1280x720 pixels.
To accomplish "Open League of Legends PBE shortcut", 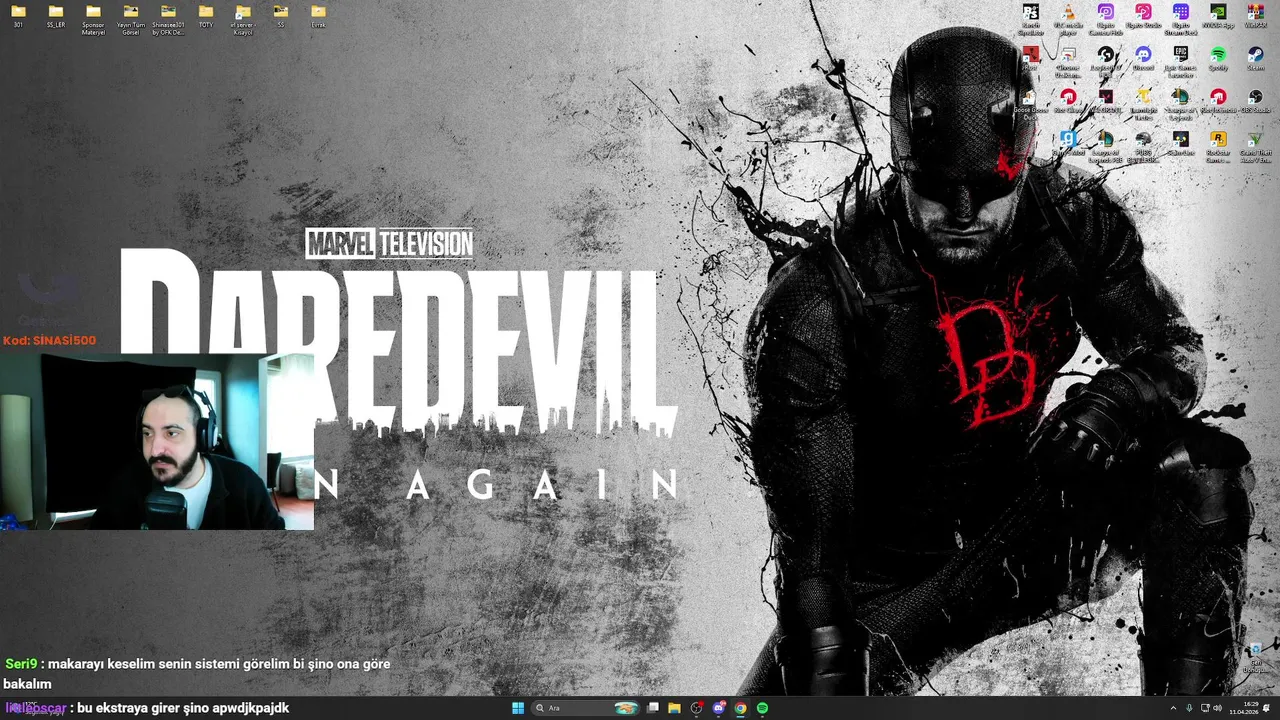I will 1106,146.
